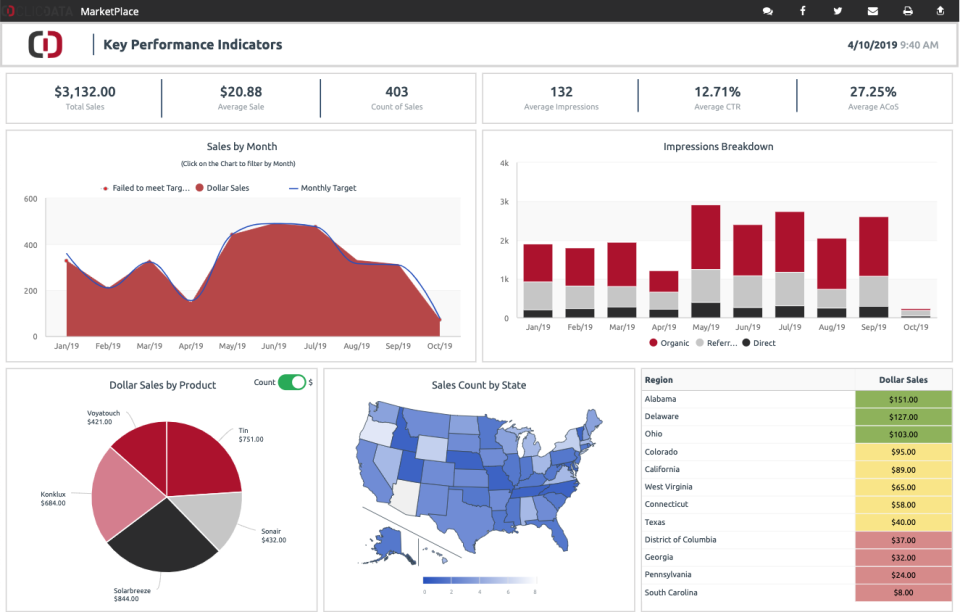This screenshot has width=960, height=612.
Task: Toggle Count/$ switch on product chart
Action: tap(292, 382)
